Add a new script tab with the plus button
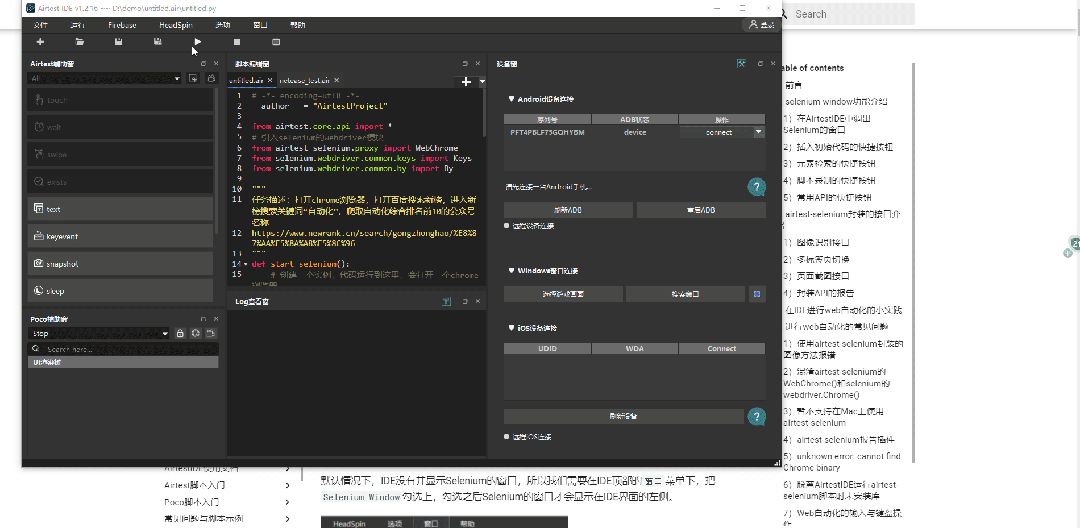 click(466, 81)
